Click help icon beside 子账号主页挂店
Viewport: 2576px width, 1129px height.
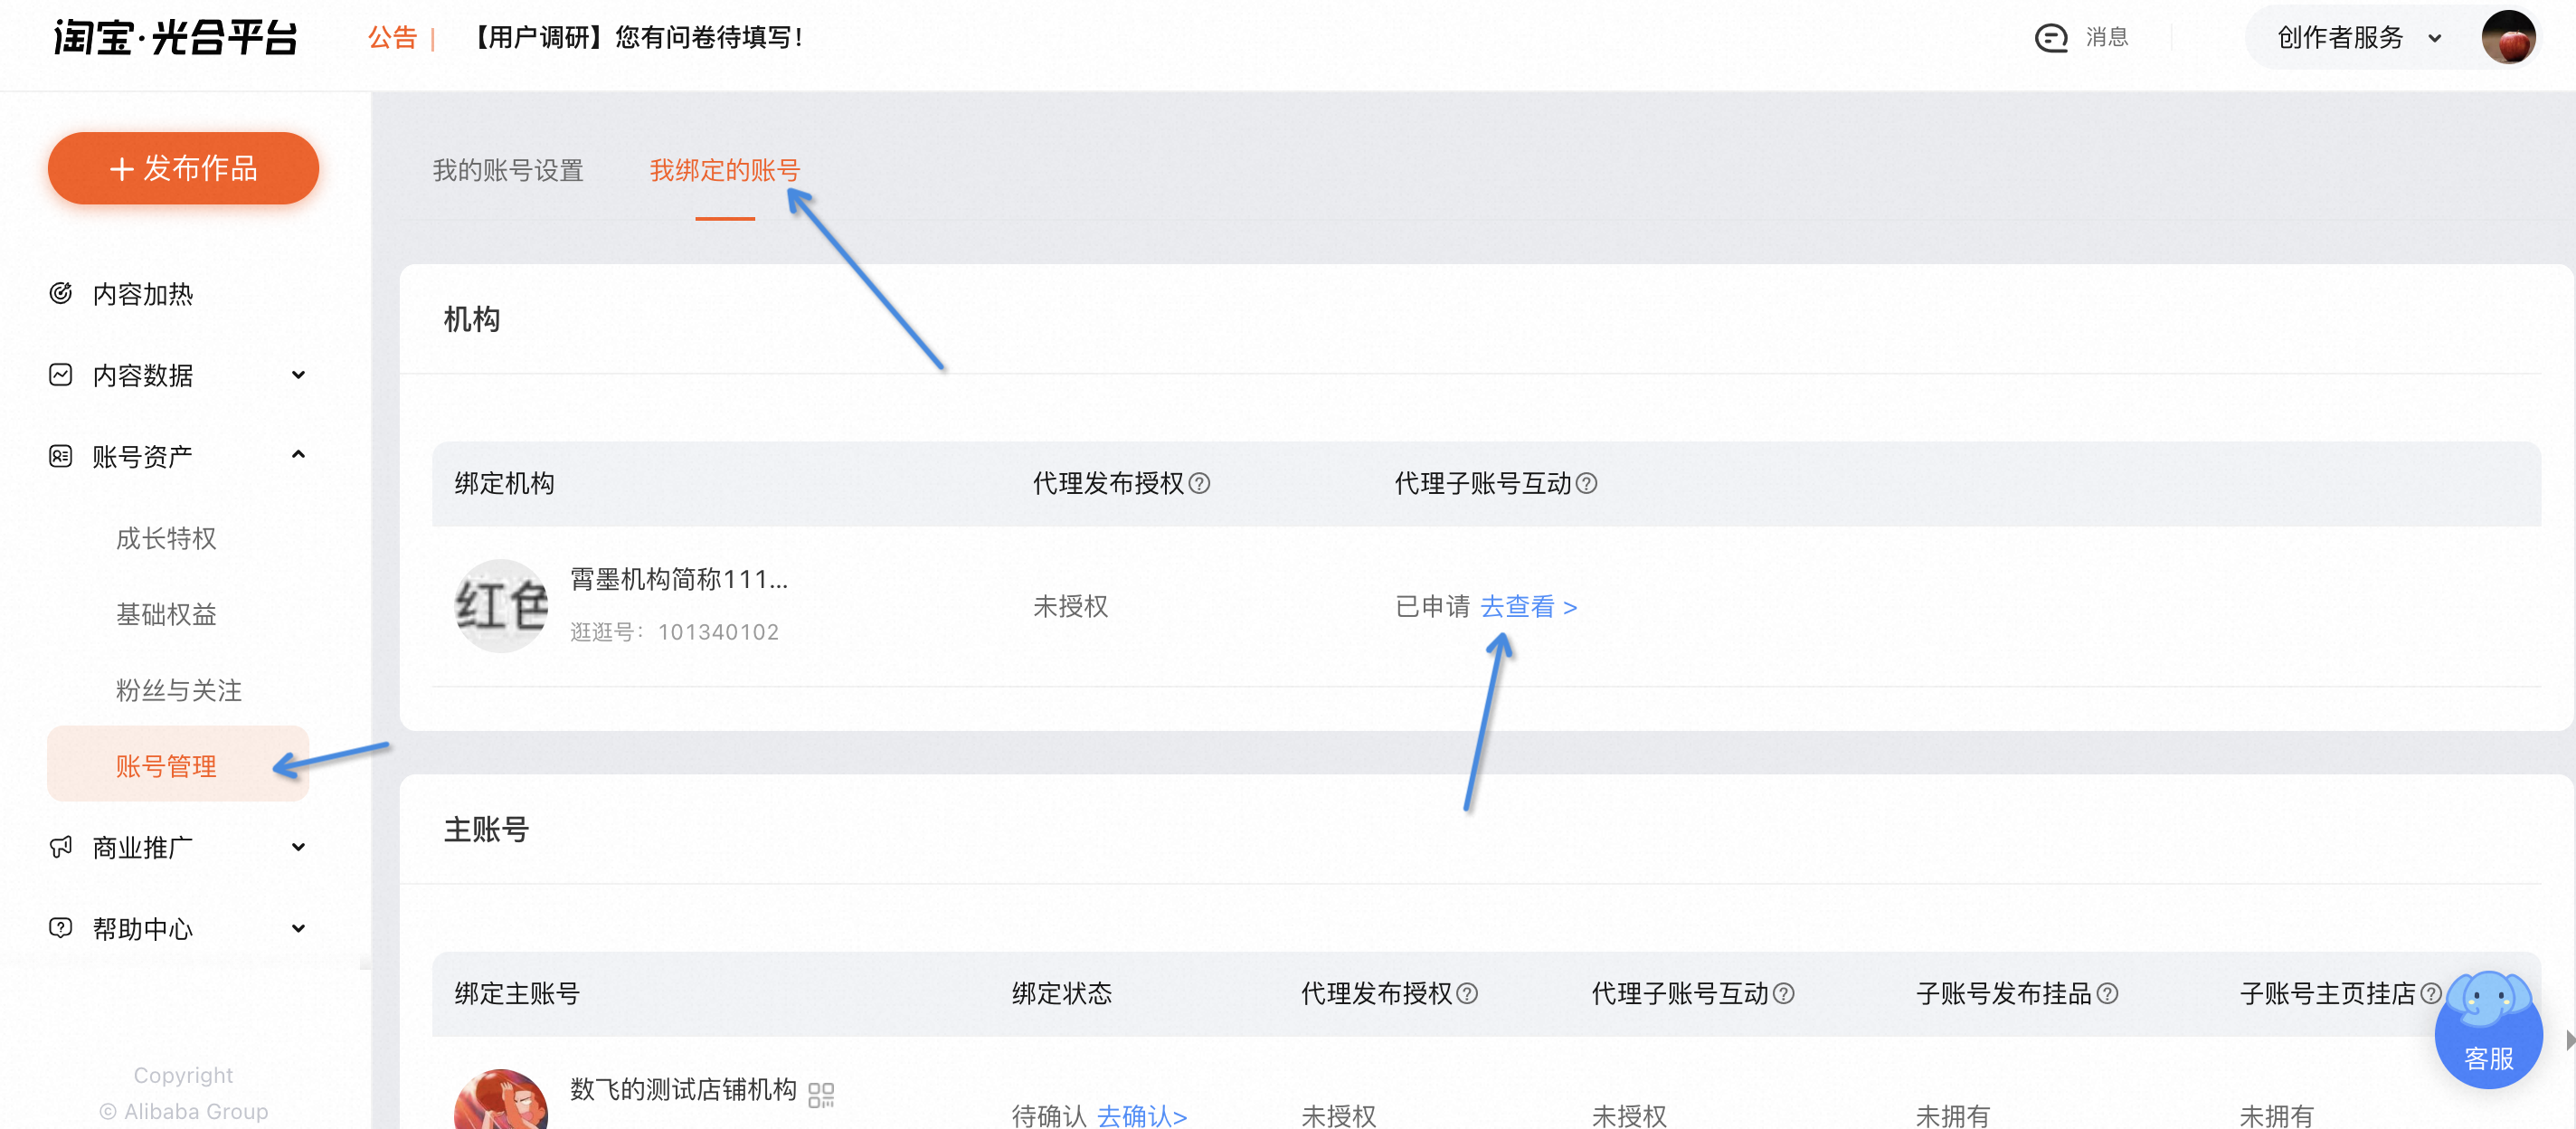pos(2430,994)
